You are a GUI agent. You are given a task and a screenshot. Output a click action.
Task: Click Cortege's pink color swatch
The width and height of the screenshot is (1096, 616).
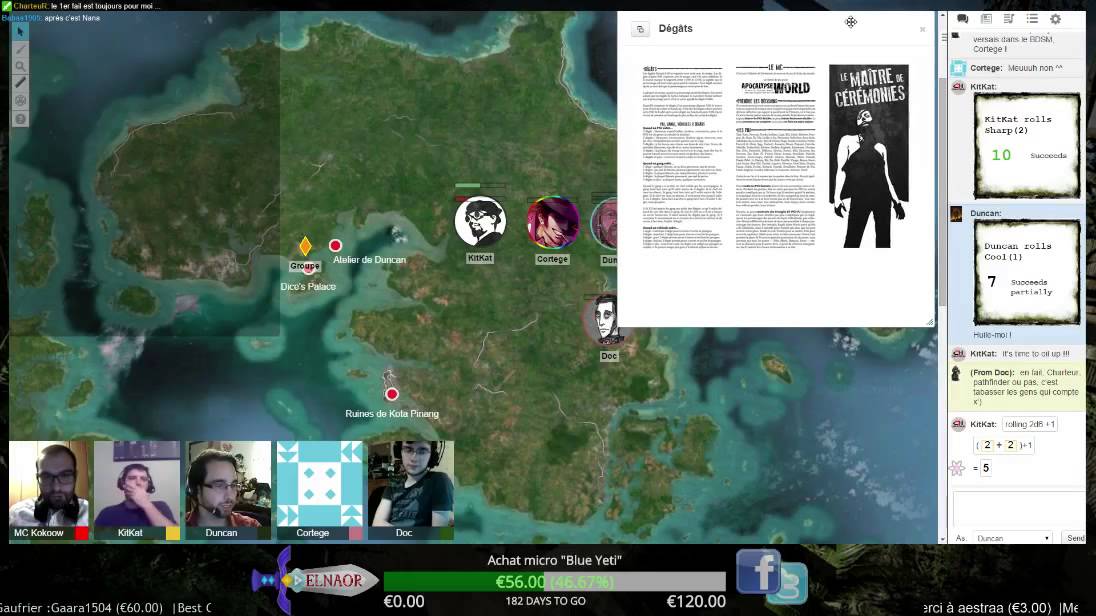coord(356,533)
